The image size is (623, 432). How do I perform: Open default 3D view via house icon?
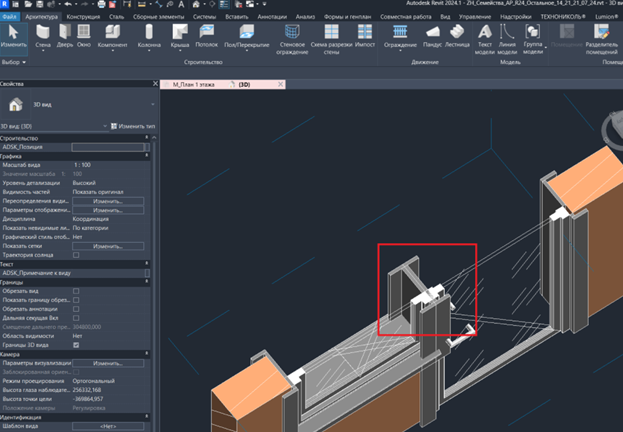(196, 4)
